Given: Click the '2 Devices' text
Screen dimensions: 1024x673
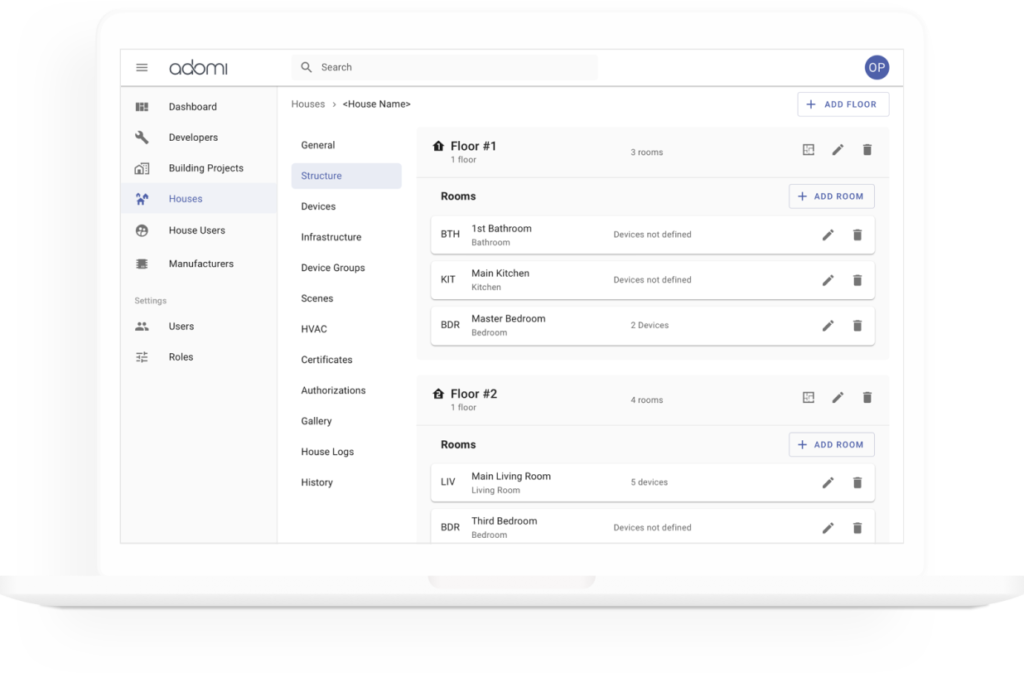Looking at the screenshot, I should pyautogui.click(x=649, y=325).
